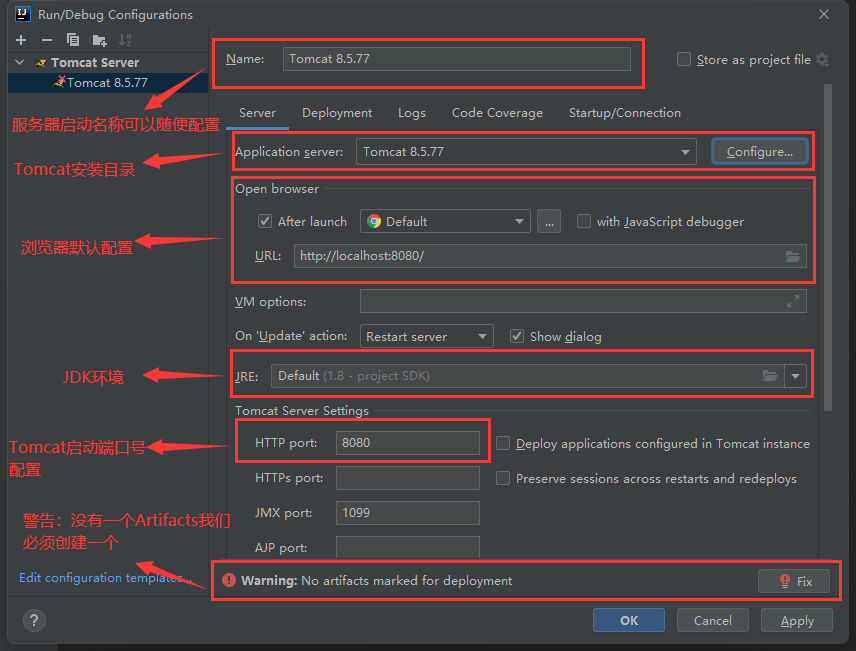Click the vertical scrollbar of settings panel
This screenshot has height=651, width=856.
coord(828,247)
